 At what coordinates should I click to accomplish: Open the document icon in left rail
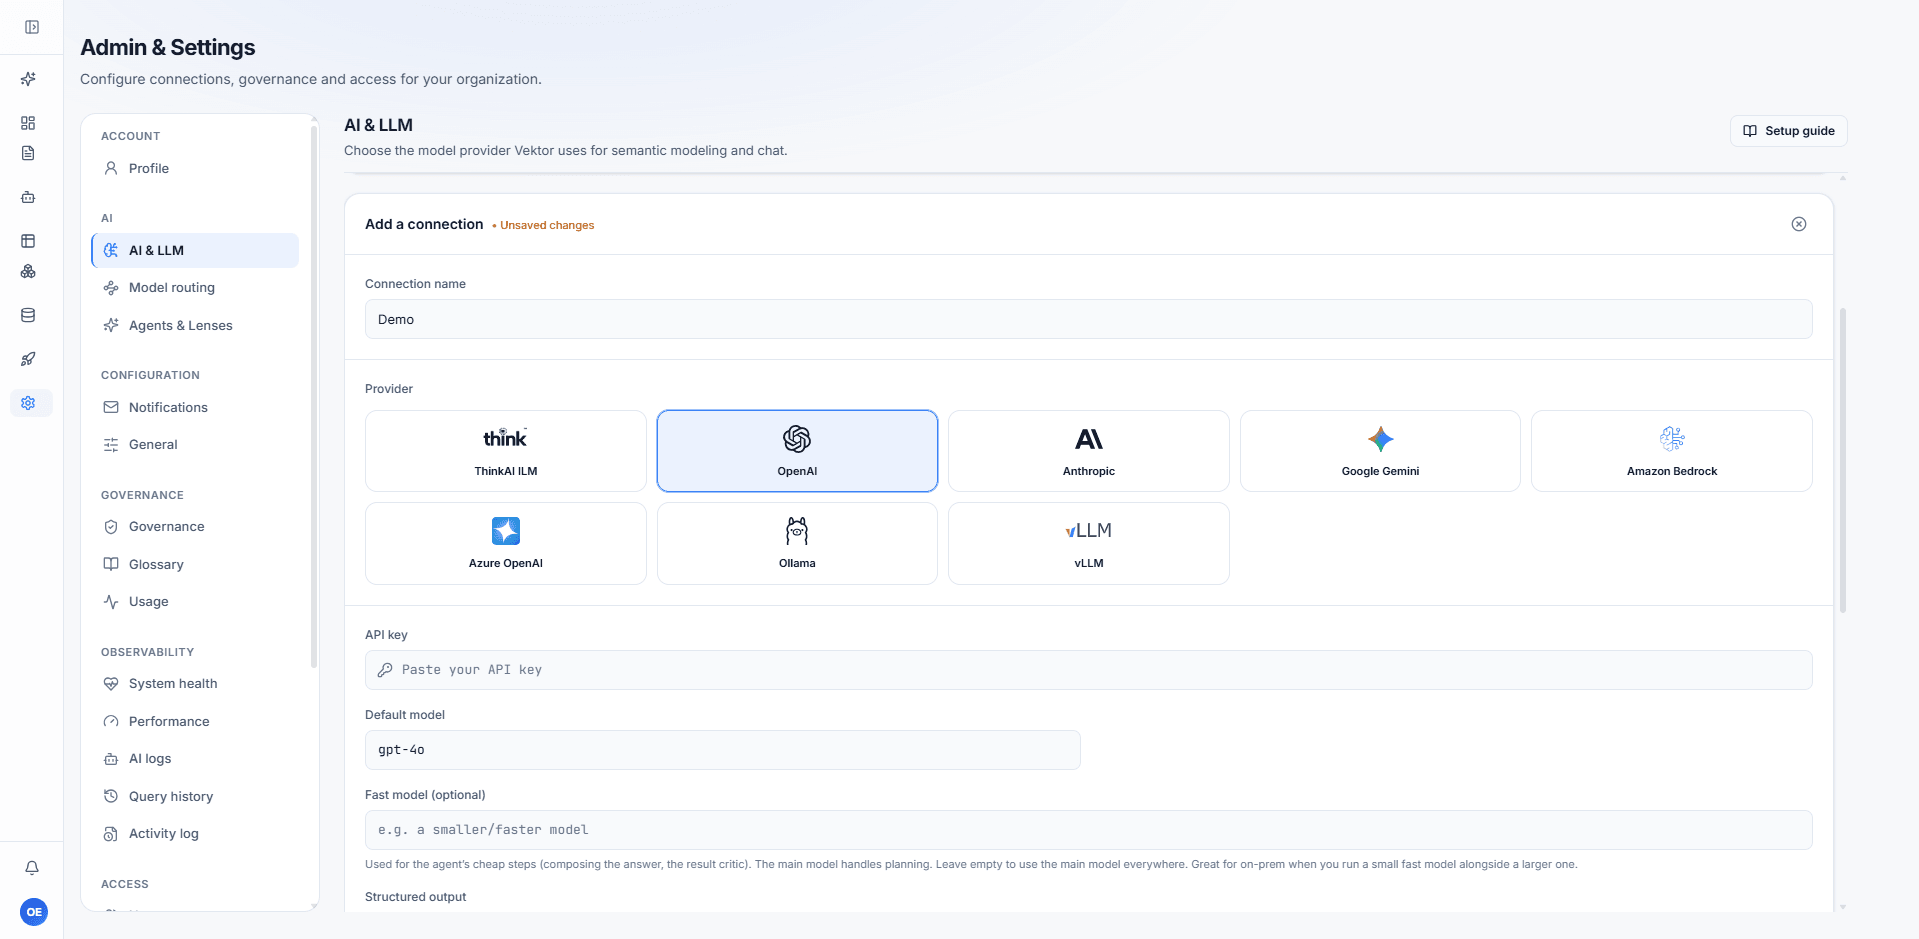28,153
